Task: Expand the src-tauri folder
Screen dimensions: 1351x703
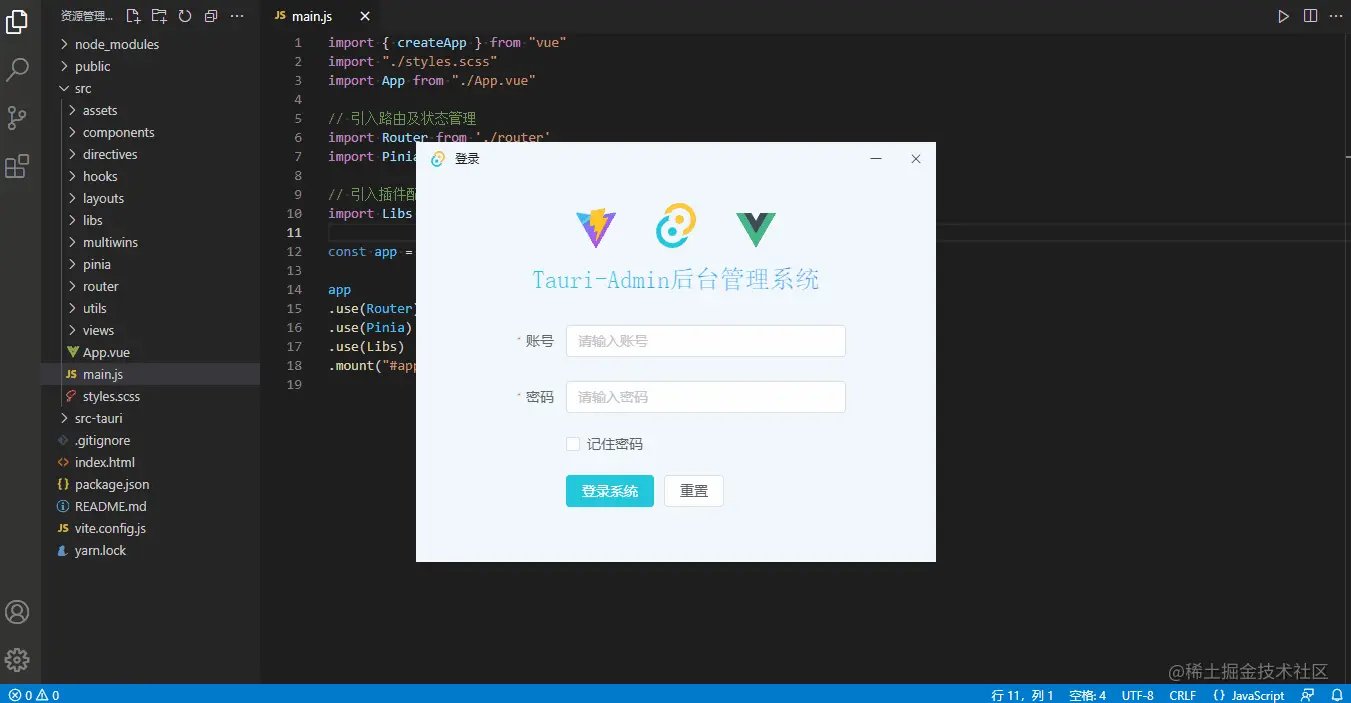Action: coord(150,418)
